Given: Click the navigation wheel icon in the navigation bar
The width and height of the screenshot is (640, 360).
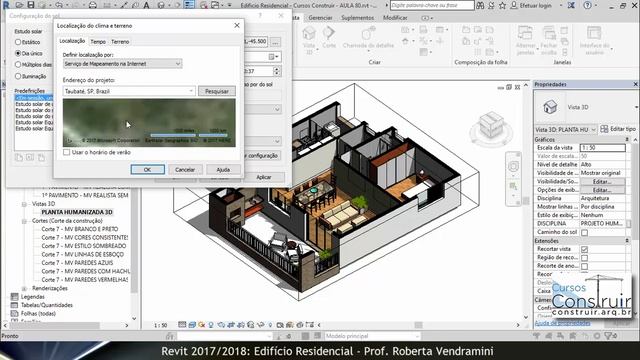Looking at the screenshot, I should pos(513,166).
